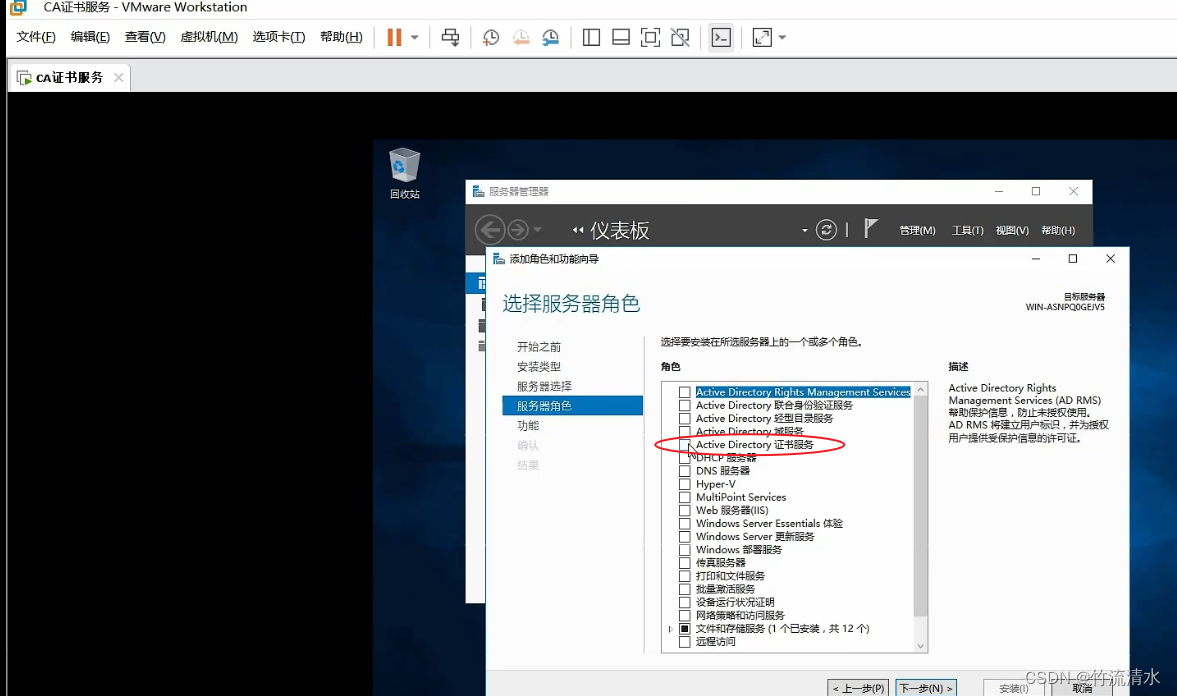
Task: Refresh the Server Manager dashboard
Action: pos(826,230)
